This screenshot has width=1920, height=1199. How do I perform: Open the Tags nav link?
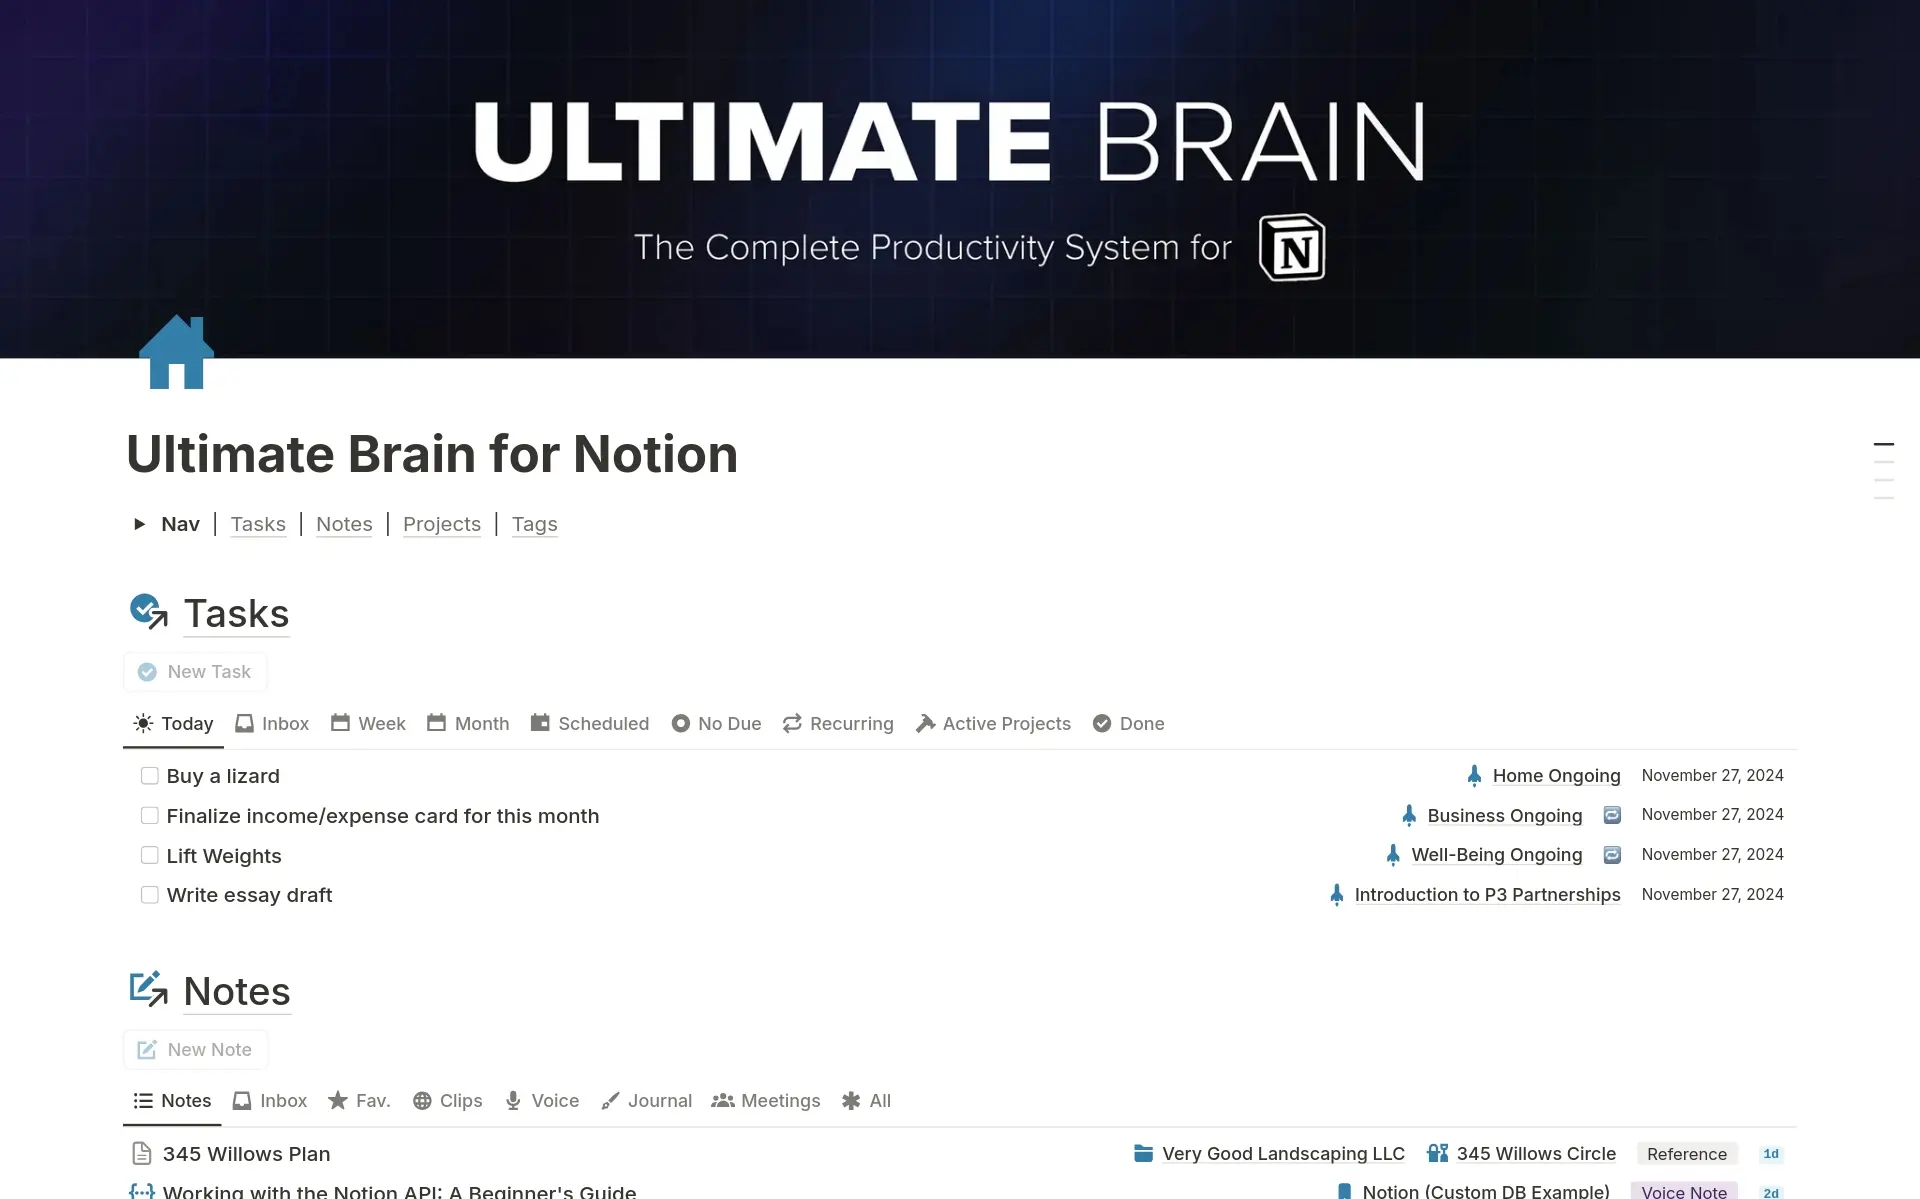(x=535, y=524)
